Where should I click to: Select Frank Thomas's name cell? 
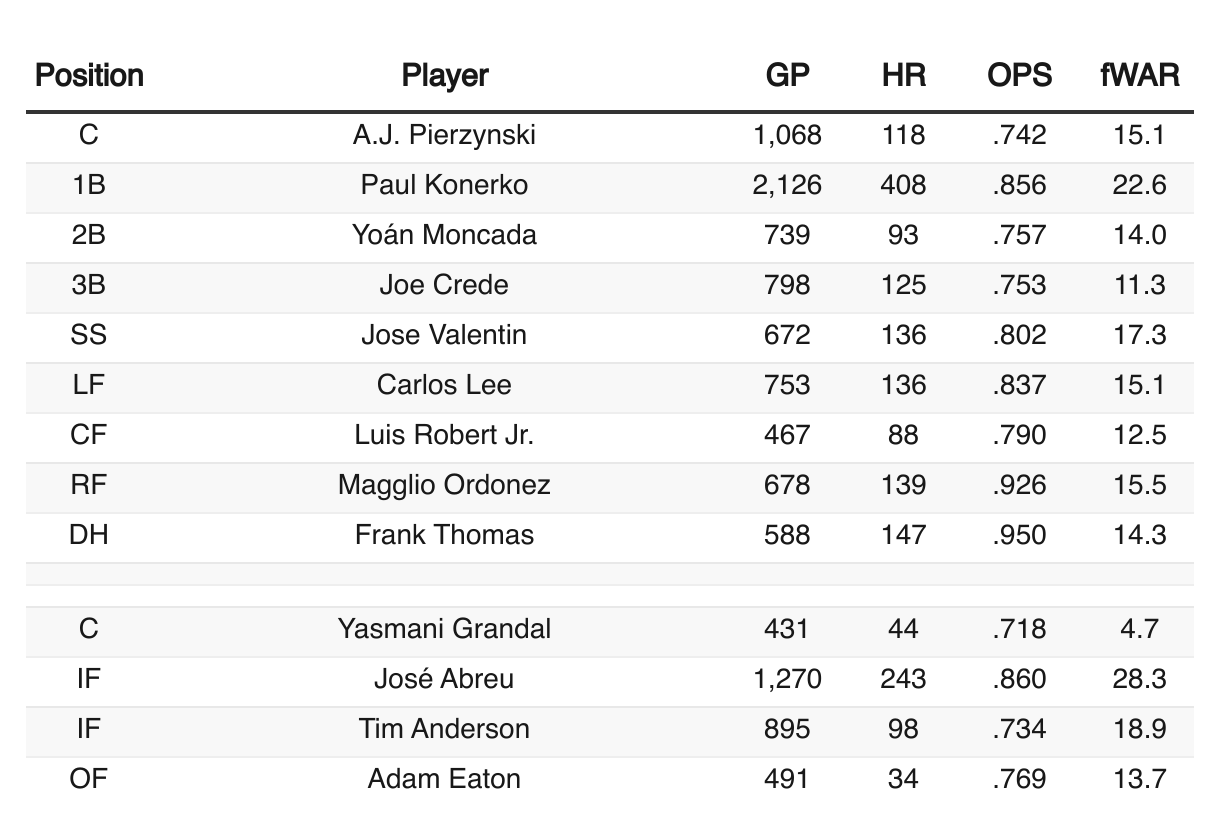pos(444,535)
